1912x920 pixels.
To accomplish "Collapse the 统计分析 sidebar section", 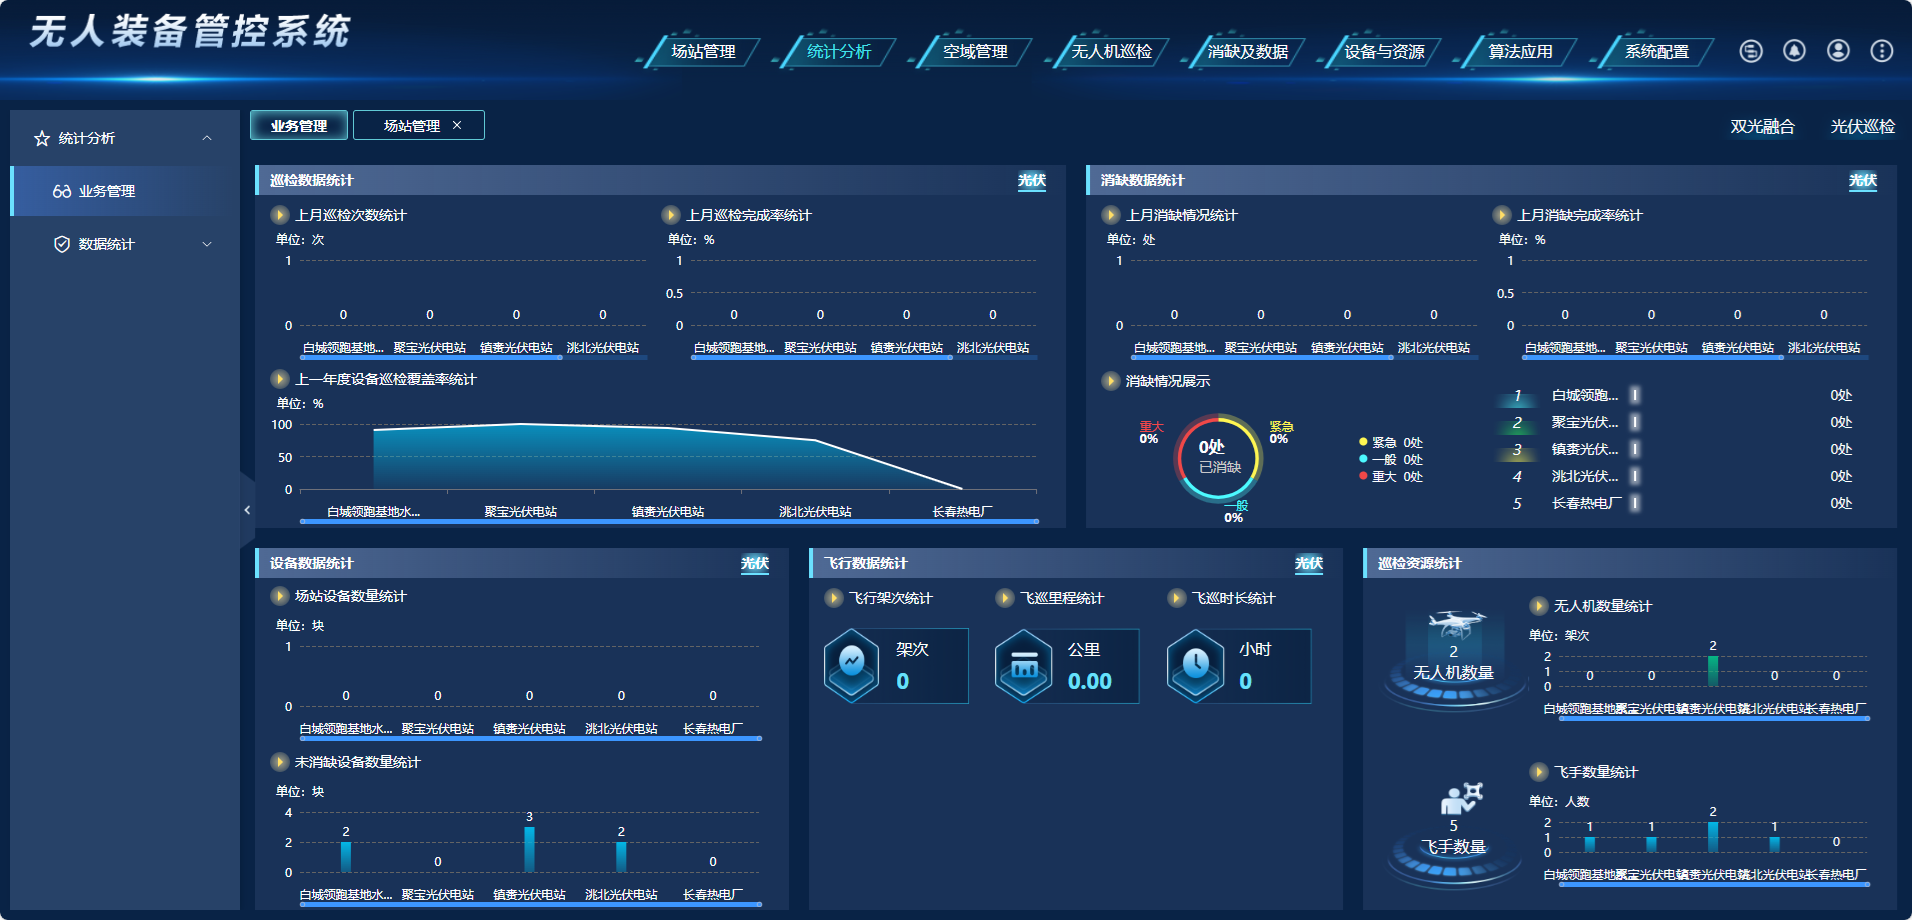I will click(x=207, y=138).
